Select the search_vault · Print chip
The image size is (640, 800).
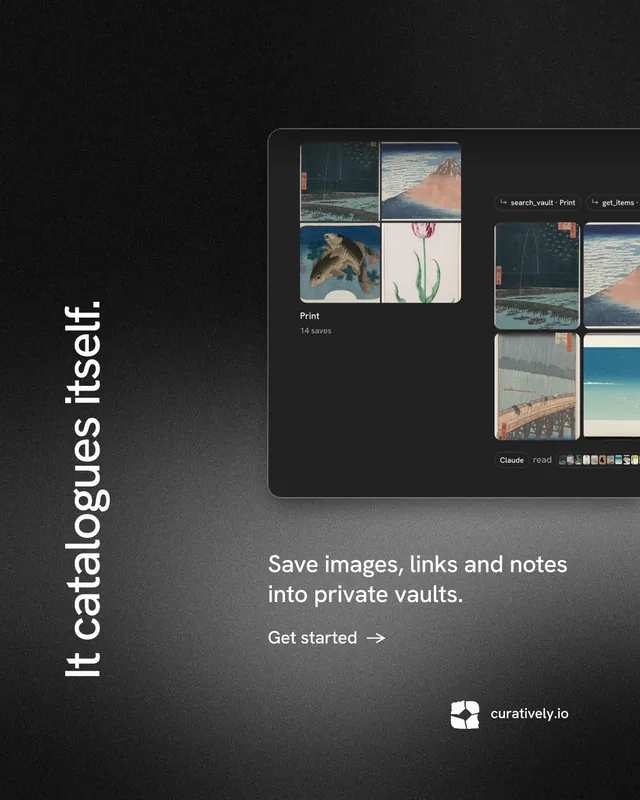pos(537,203)
